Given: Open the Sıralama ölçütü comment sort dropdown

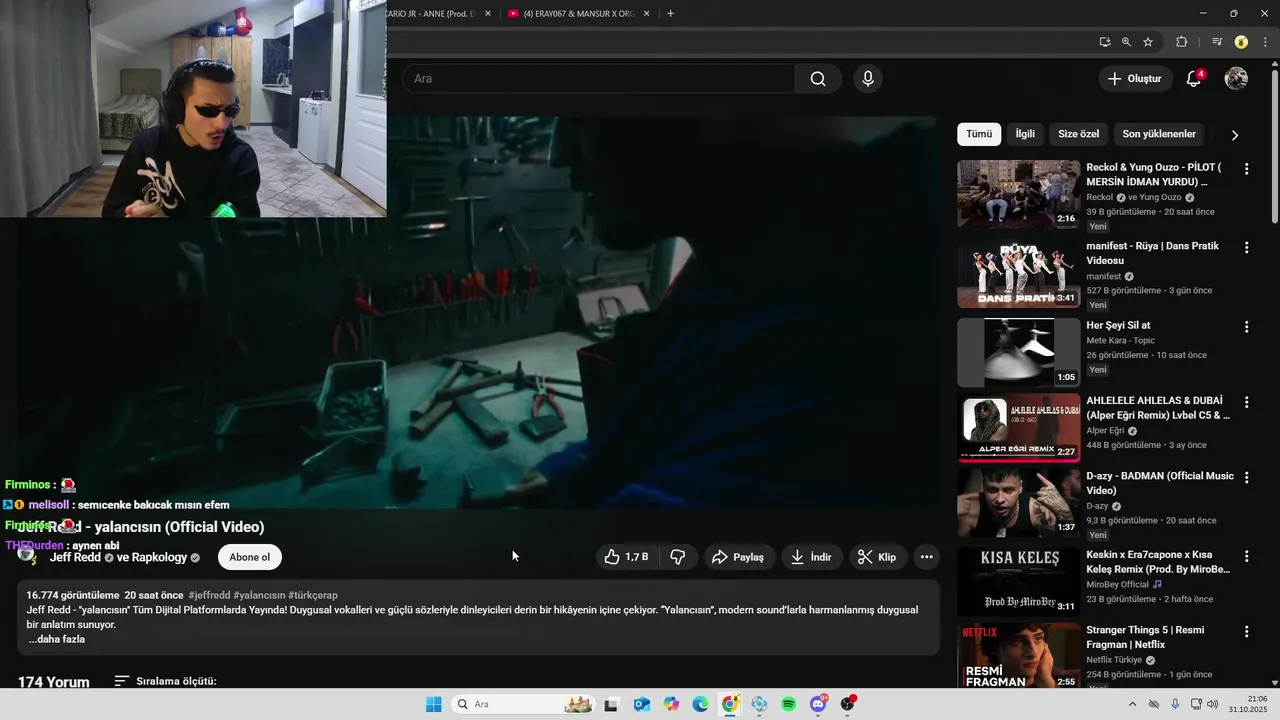Looking at the screenshot, I should (165, 681).
